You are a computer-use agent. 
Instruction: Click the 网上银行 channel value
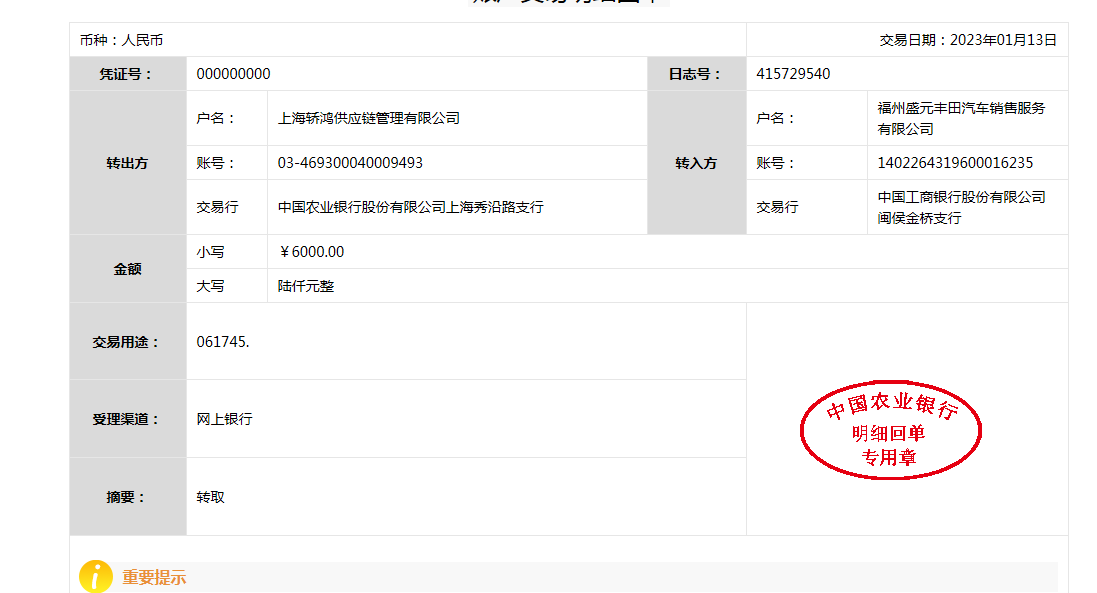coord(225,419)
